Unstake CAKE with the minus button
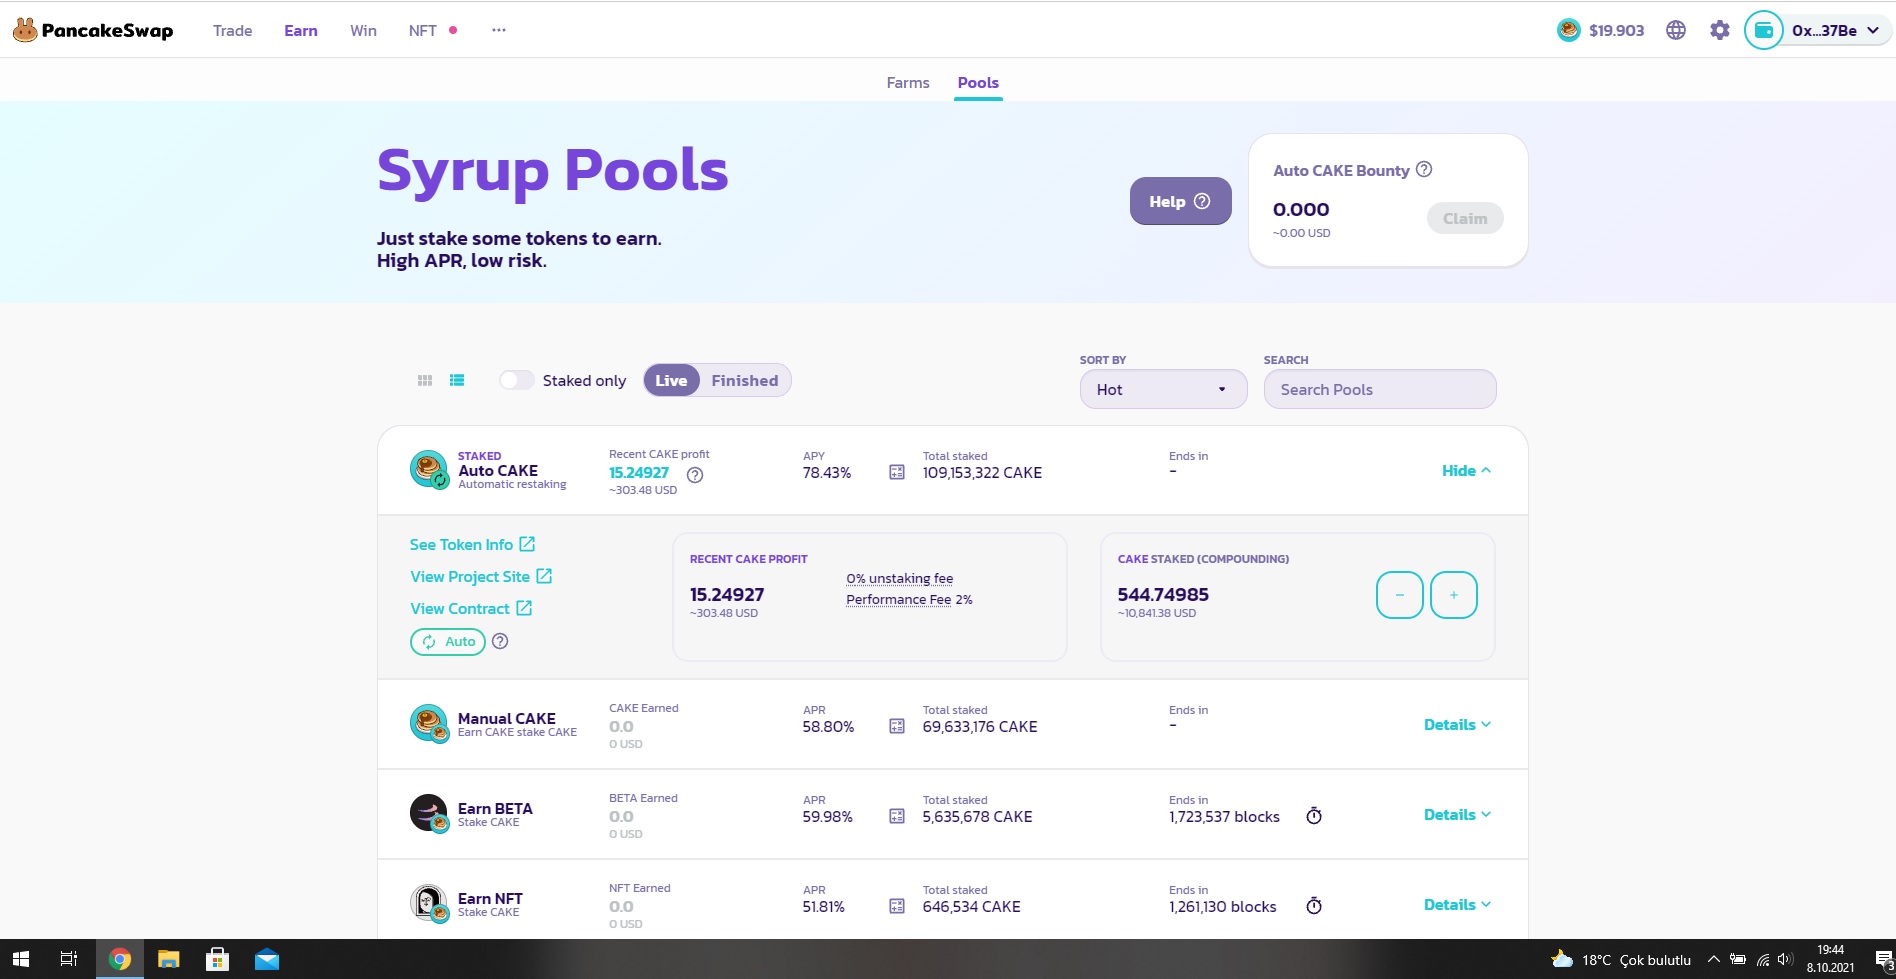The height and width of the screenshot is (979, 1896). coord(1400,595)
